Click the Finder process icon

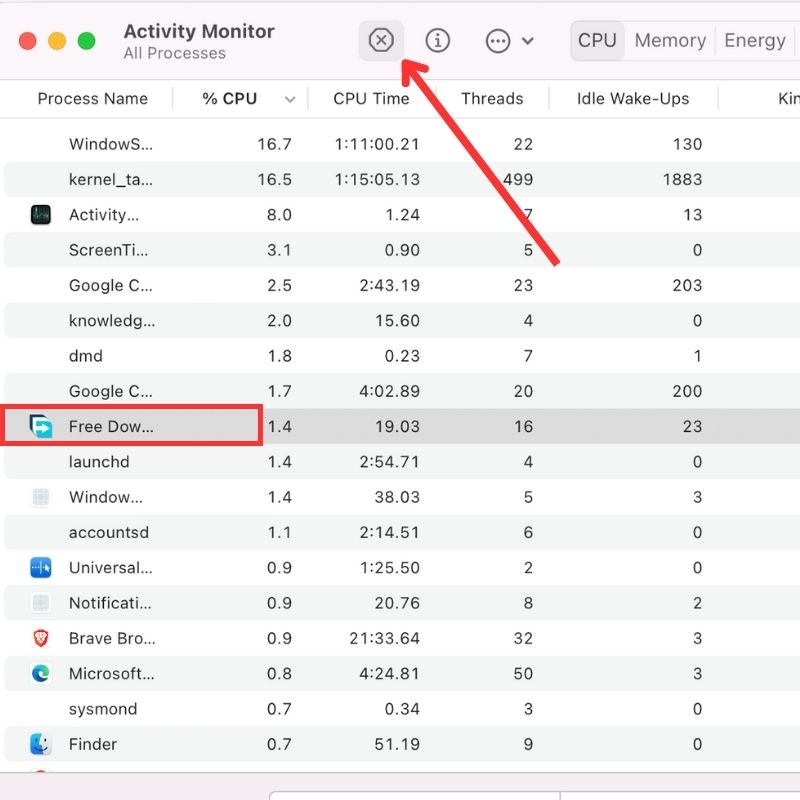point(40,744)
